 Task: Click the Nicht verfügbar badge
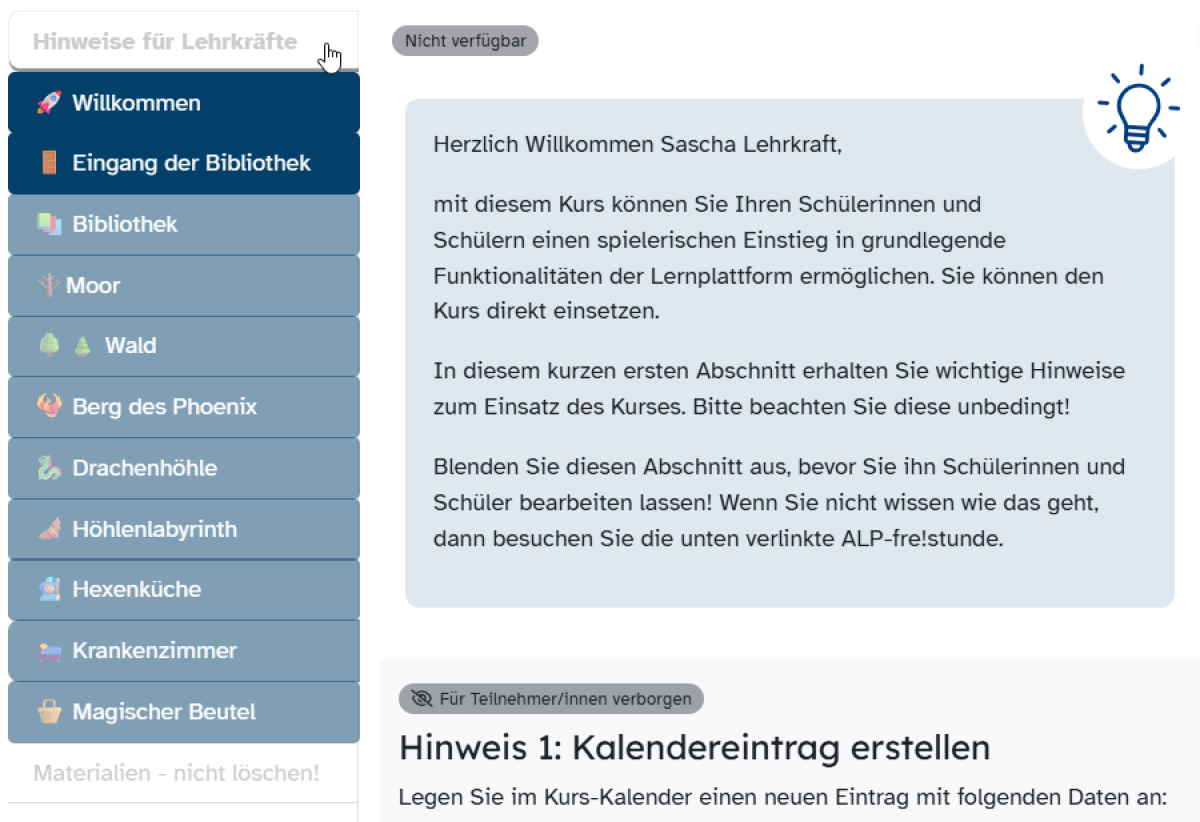(x=465, y=41)
